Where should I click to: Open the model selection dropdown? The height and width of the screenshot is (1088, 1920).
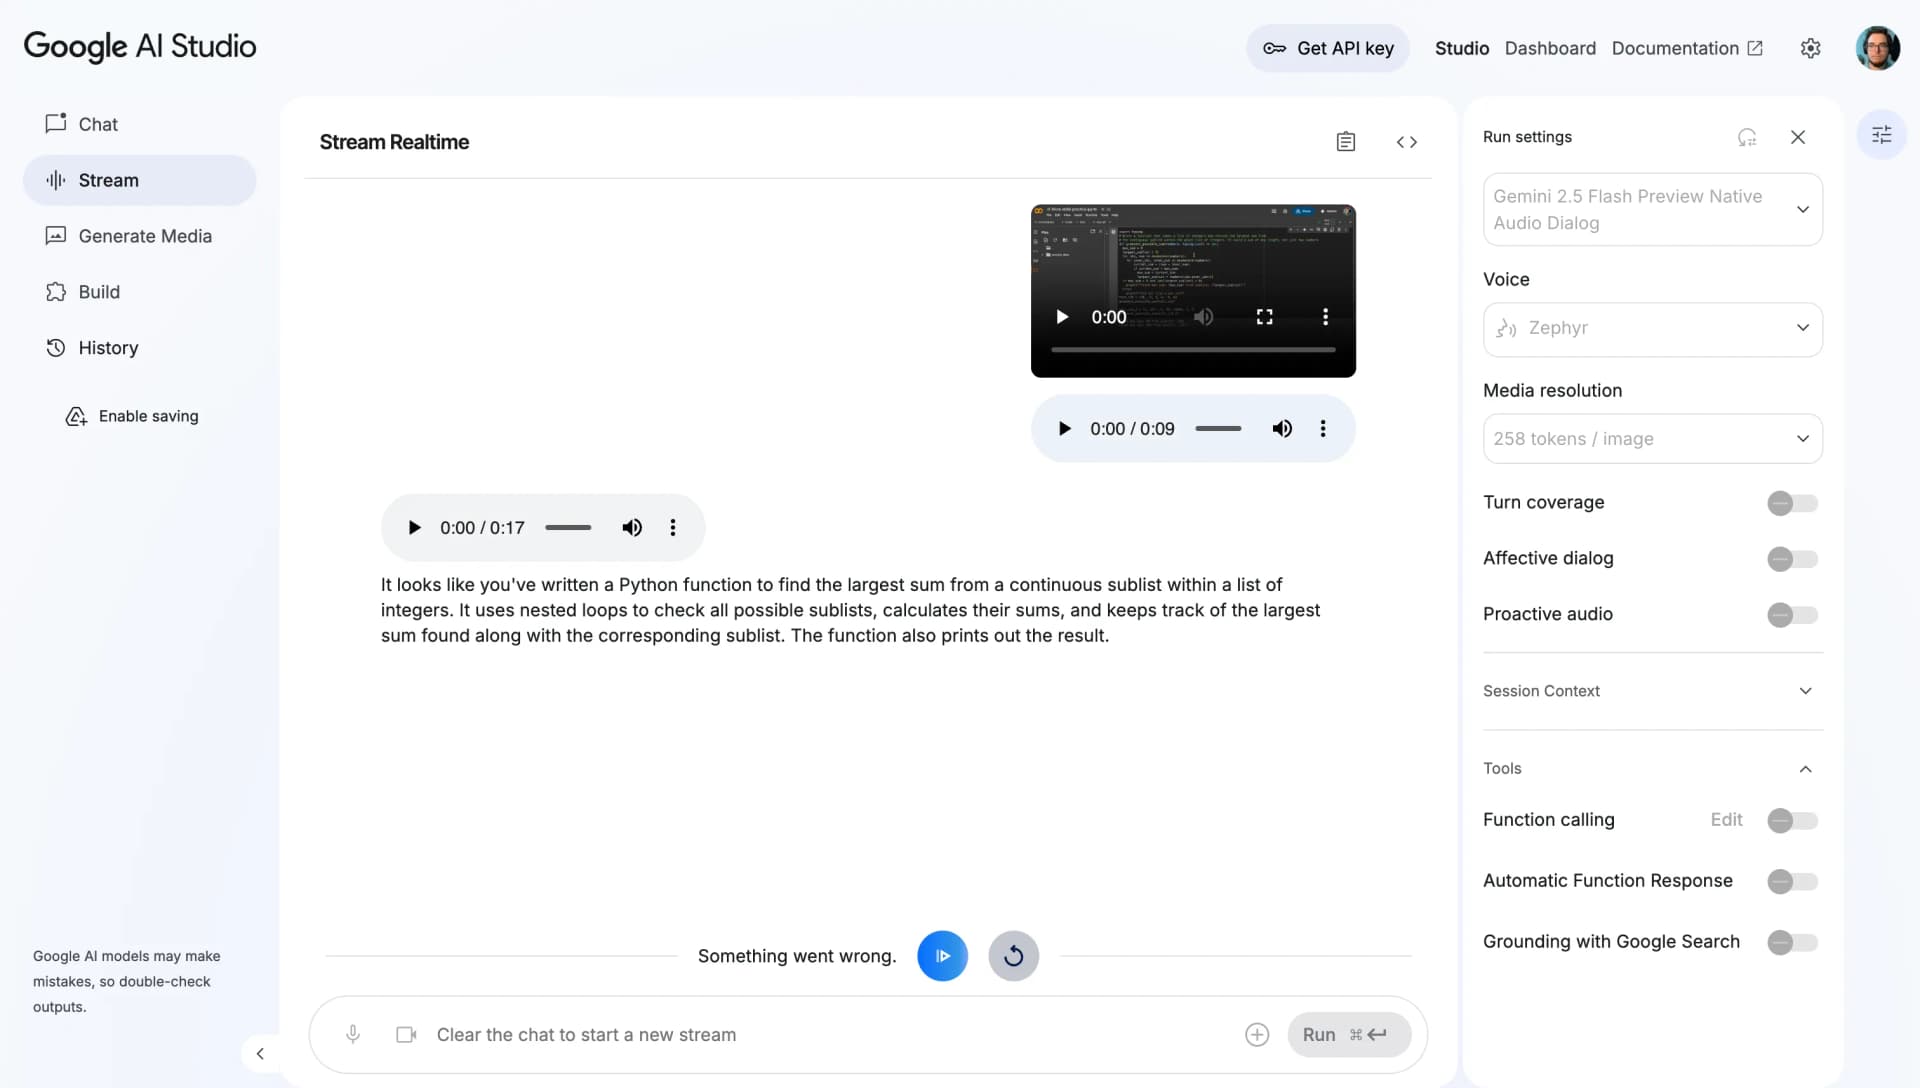(x=1651, y=209)
